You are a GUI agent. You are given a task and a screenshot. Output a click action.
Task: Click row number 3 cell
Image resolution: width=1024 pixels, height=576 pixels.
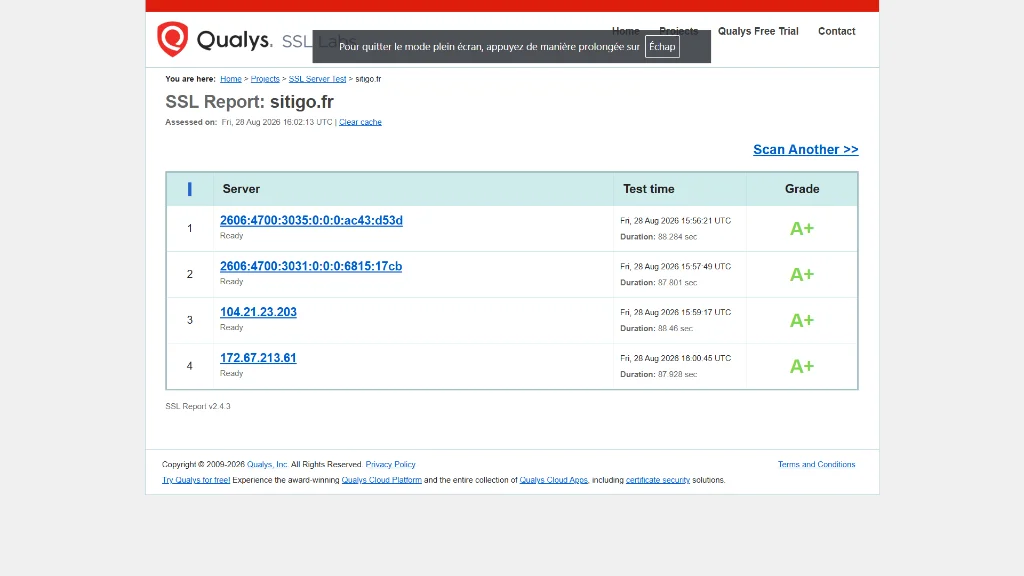(x=190, y=320)
